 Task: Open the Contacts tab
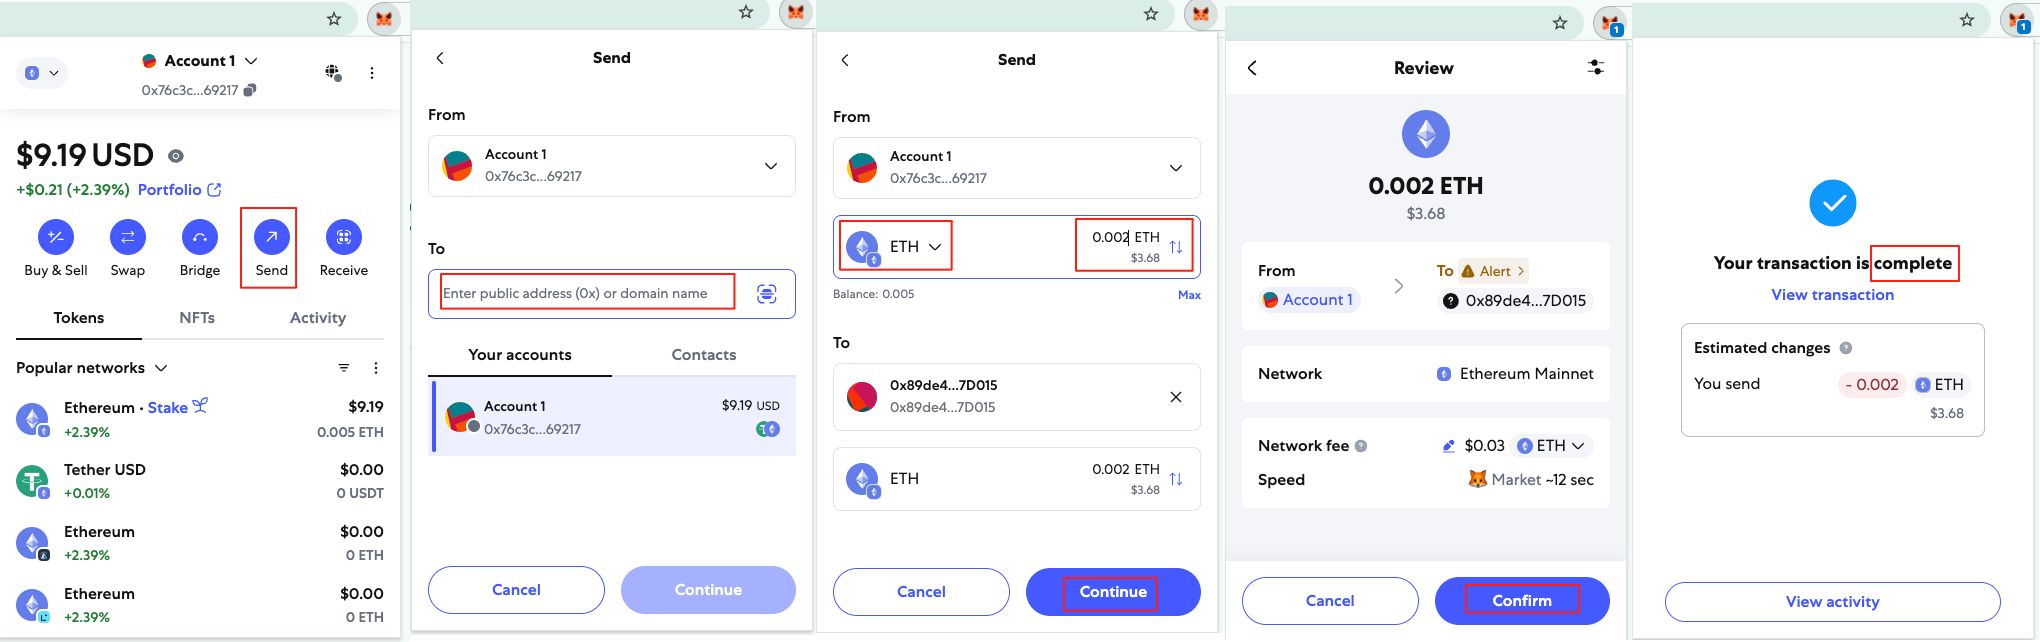pyautogui.click(x=703, y=355)
